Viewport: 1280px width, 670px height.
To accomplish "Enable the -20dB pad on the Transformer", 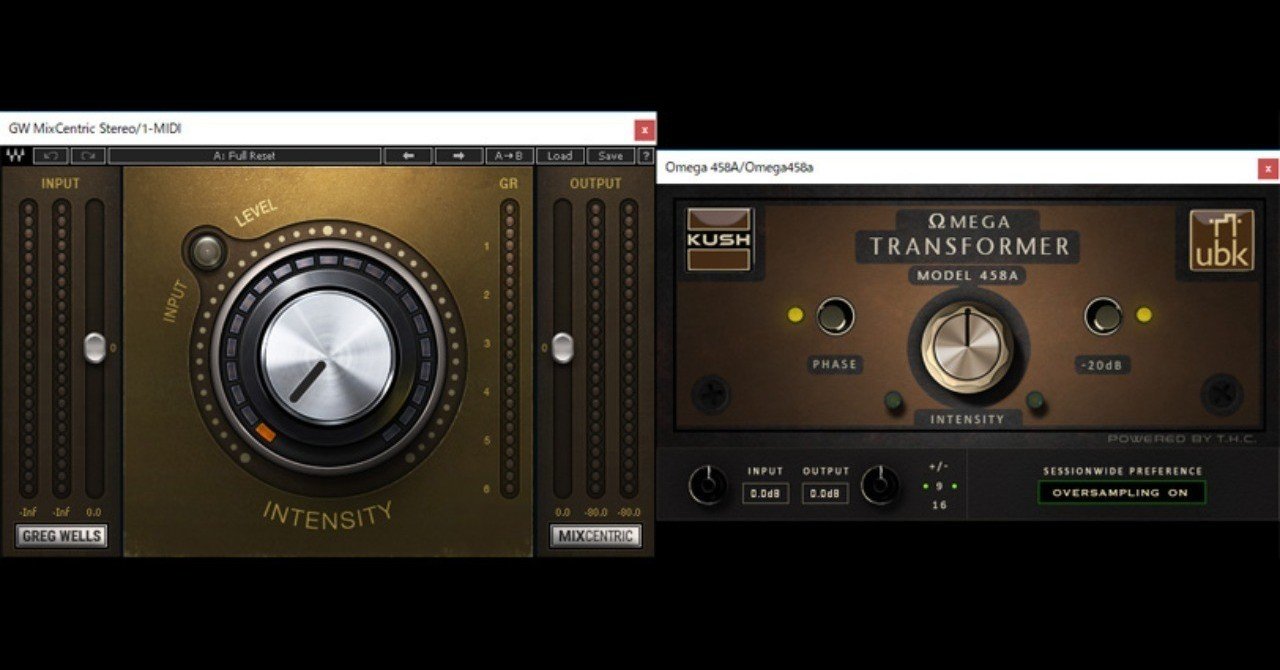I will (1103, 316).
